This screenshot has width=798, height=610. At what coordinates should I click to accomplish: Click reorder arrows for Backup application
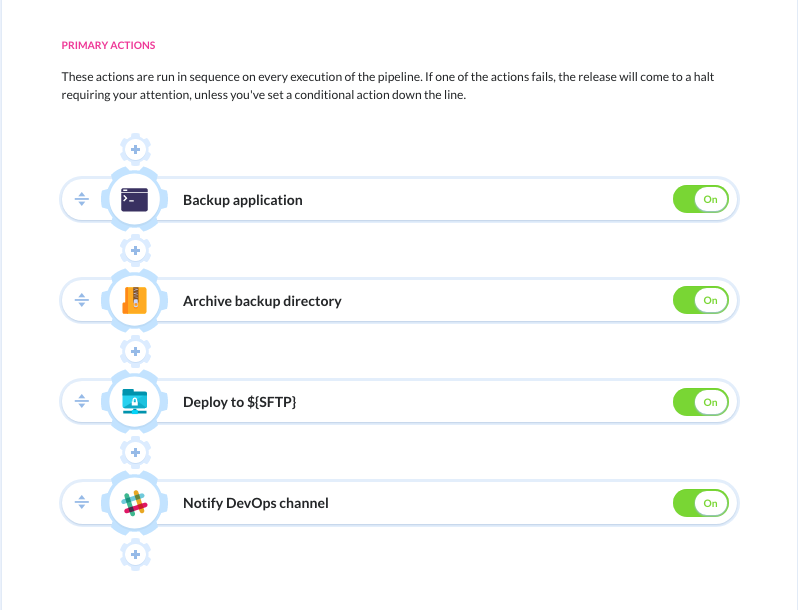click(x=81, y=199)
